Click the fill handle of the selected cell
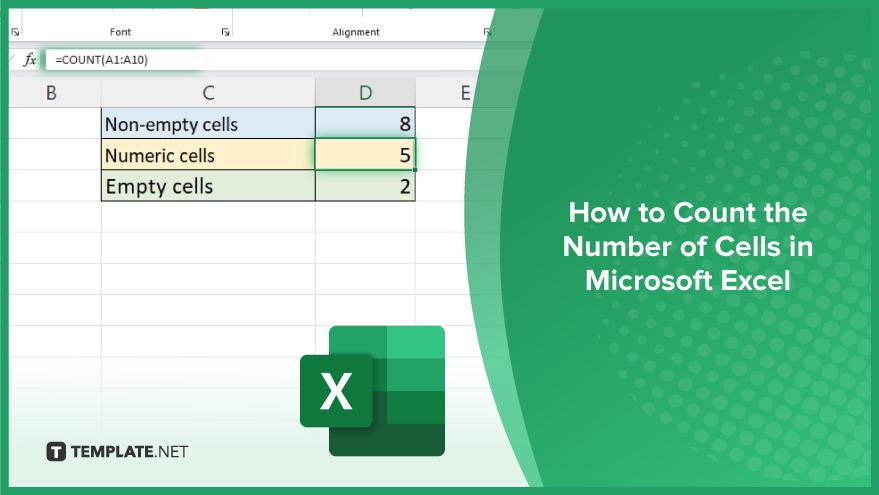This screenshot has height=495, width=879. (x=415, y=169)
